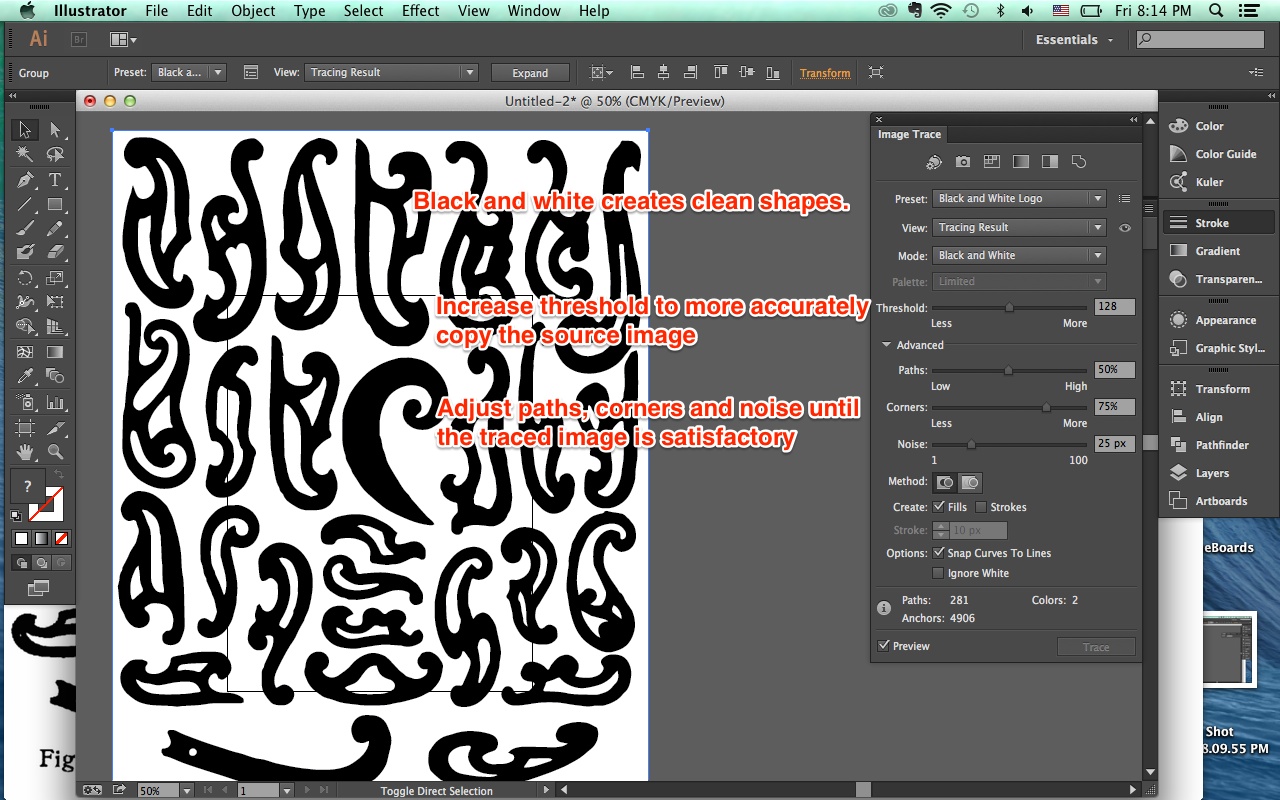Select the Pen tool
This screenshot has height=800, width=1280.
coord(25,180)
